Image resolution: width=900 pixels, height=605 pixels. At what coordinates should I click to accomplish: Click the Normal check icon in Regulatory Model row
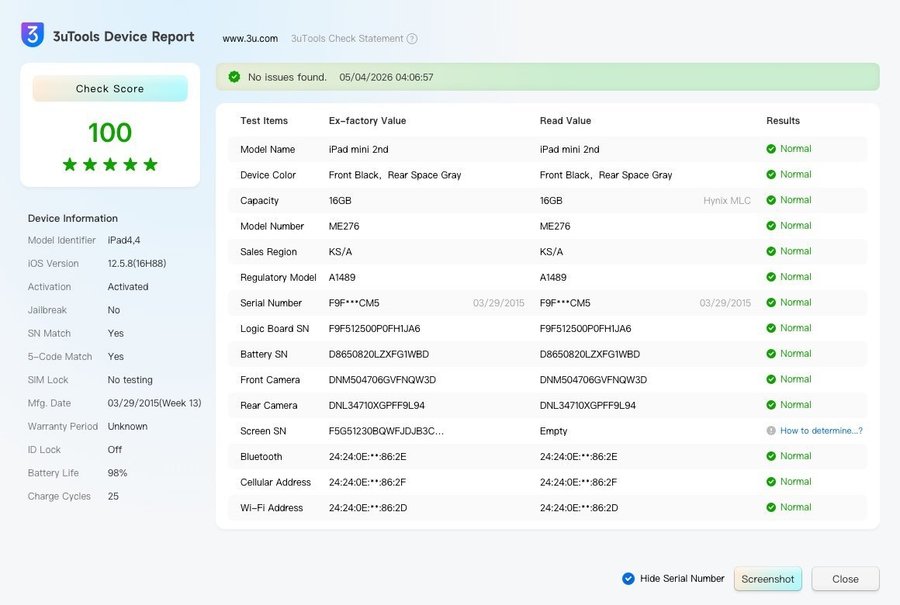[x=771, y=277]
